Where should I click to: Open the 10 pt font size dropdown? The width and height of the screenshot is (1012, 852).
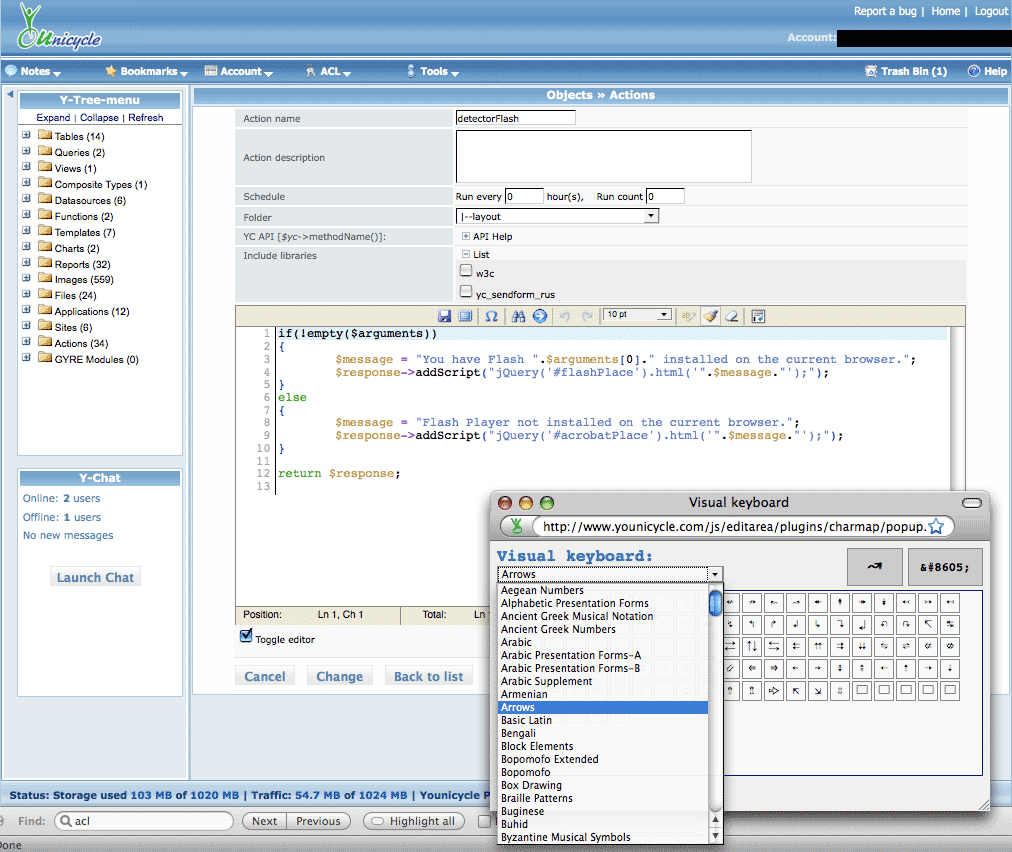click(x=637, y=315)
